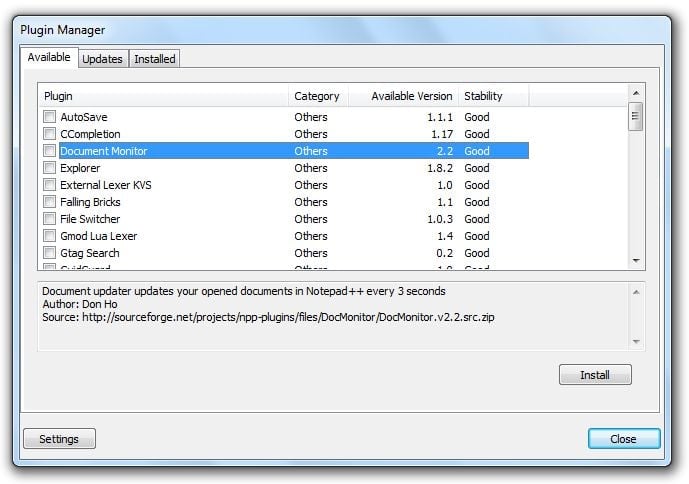689x484 pixels.
Task: Select the File Switcher plugin name
Action: pos(90,219)
